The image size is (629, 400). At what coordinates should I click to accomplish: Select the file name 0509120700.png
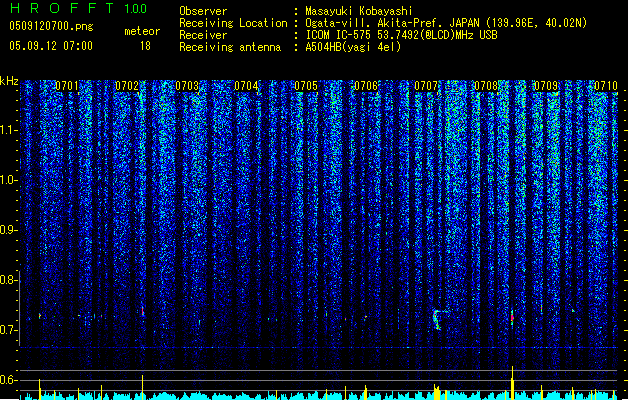(51, 26)
